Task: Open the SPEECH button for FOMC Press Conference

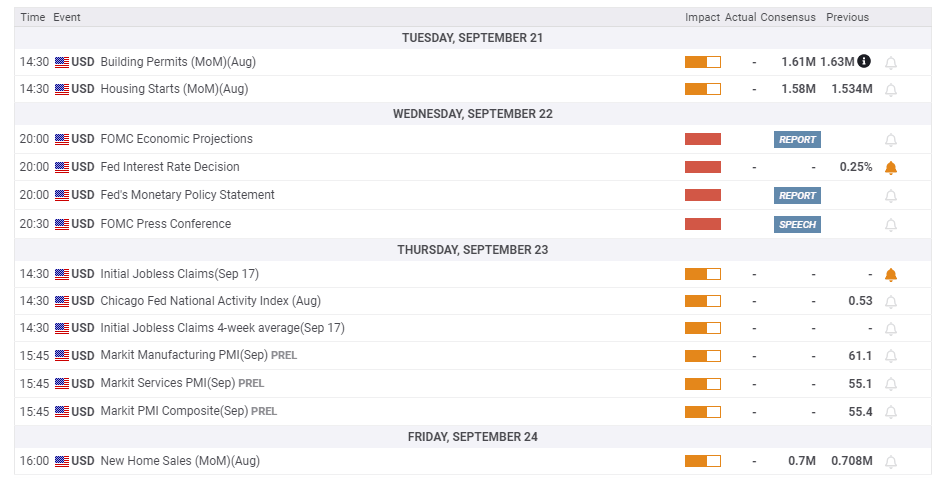Action: [797, 224]
